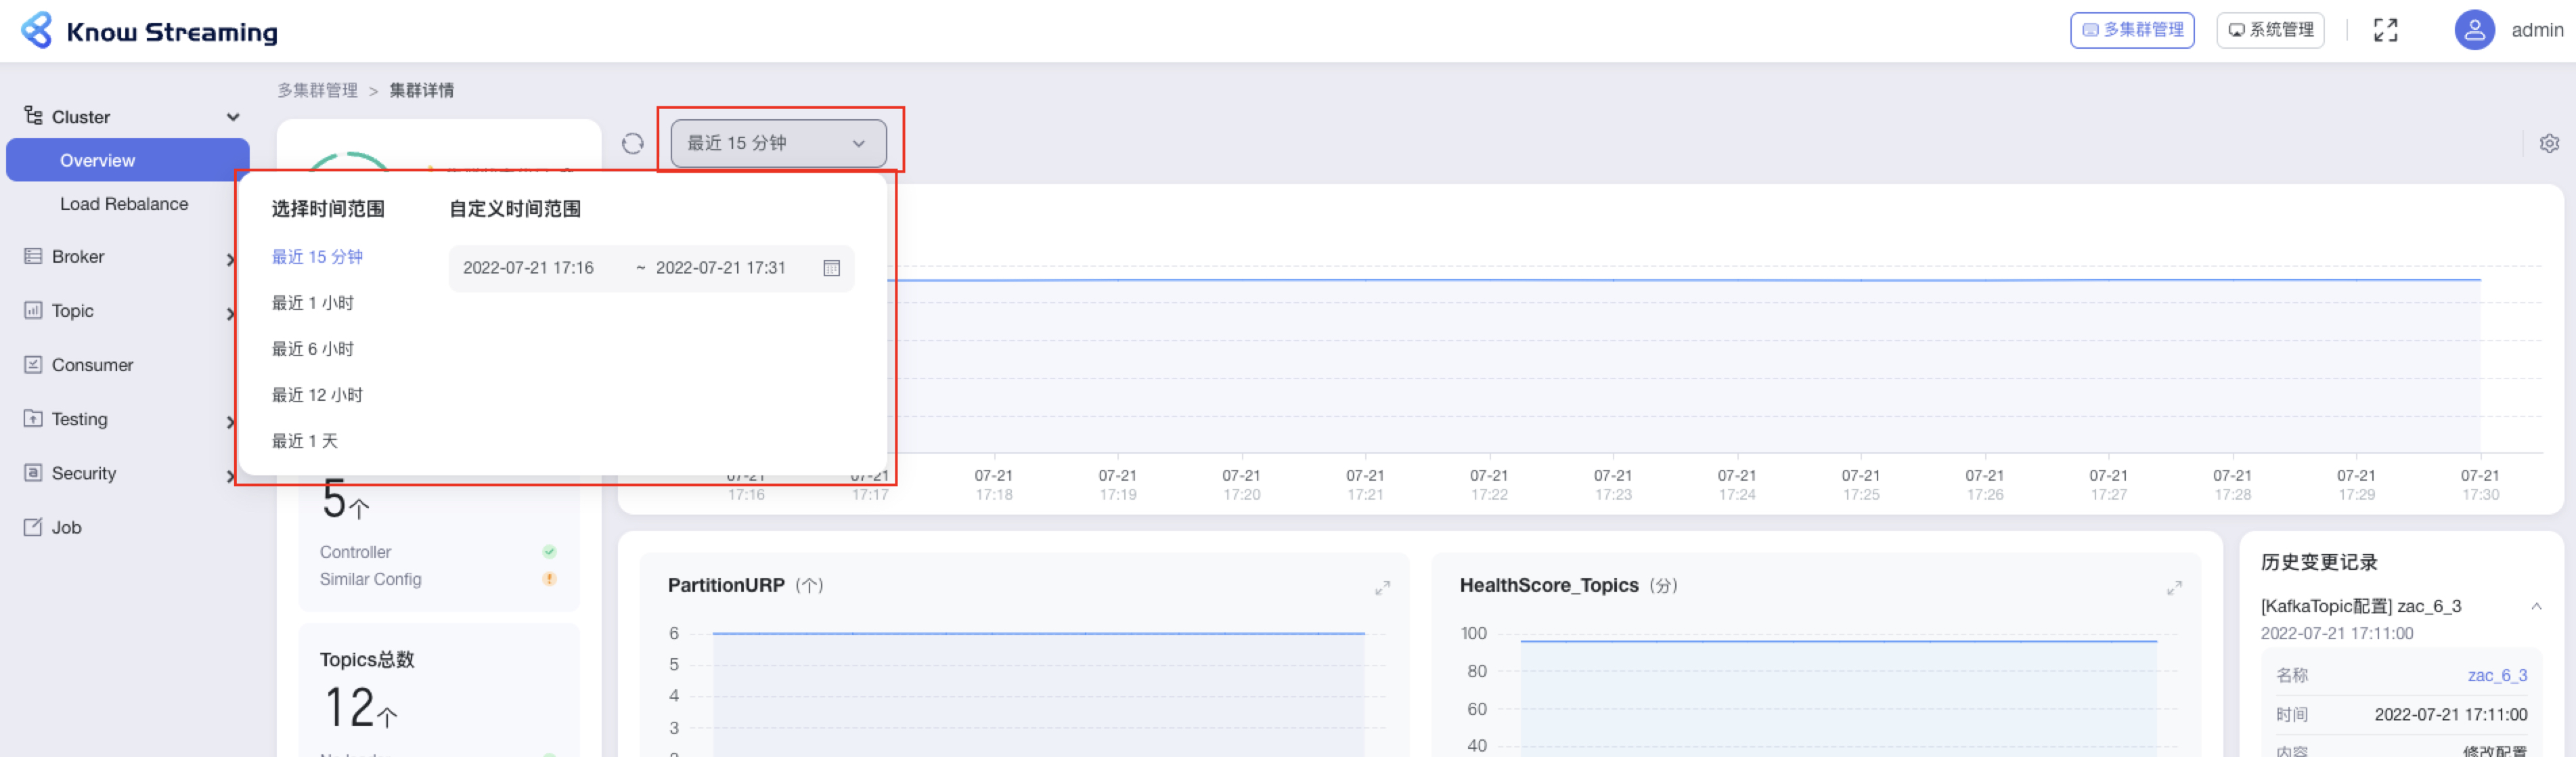Image resolution: width=2576 pixels, height=757 pixels.
Task: Toggle fullscreen mode icon
Action: click(x=2385, y=30)
